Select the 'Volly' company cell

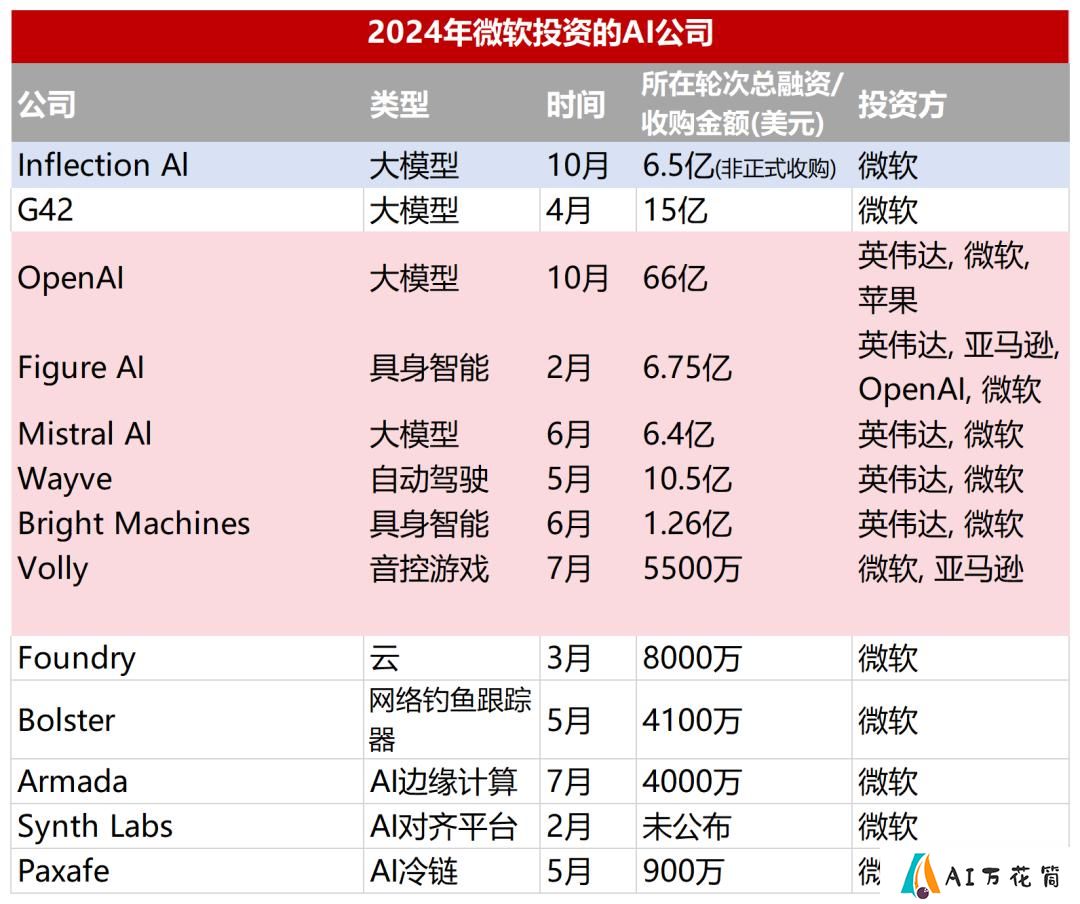[53, 569]
